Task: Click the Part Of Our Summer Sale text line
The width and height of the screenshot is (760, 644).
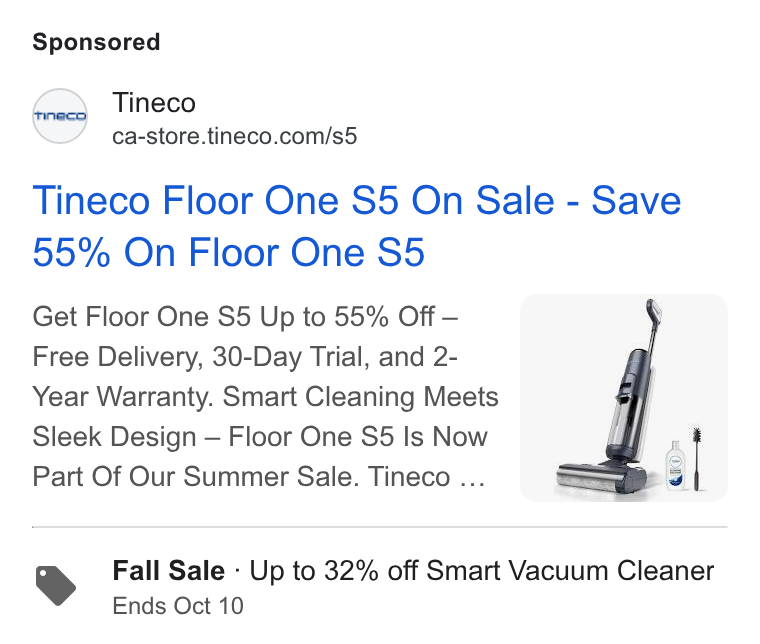Action: (x=258, y=476)
